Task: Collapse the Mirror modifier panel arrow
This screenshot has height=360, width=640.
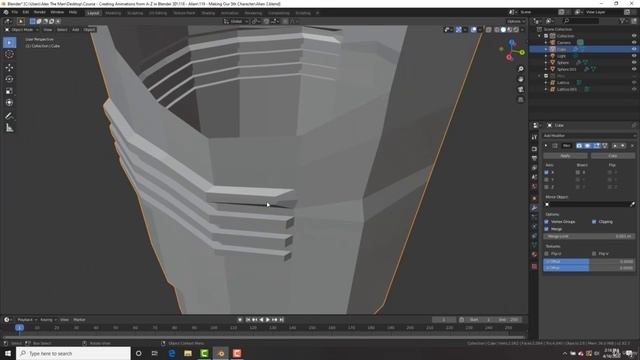Action: pos(546,146)
